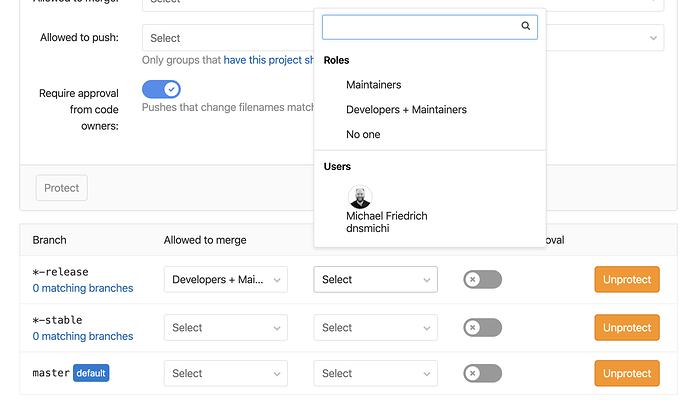Click the Protect button
Image resolution: width=690 pixels, height=402 pixels.
pyautogui.click(x=62, y=188)
